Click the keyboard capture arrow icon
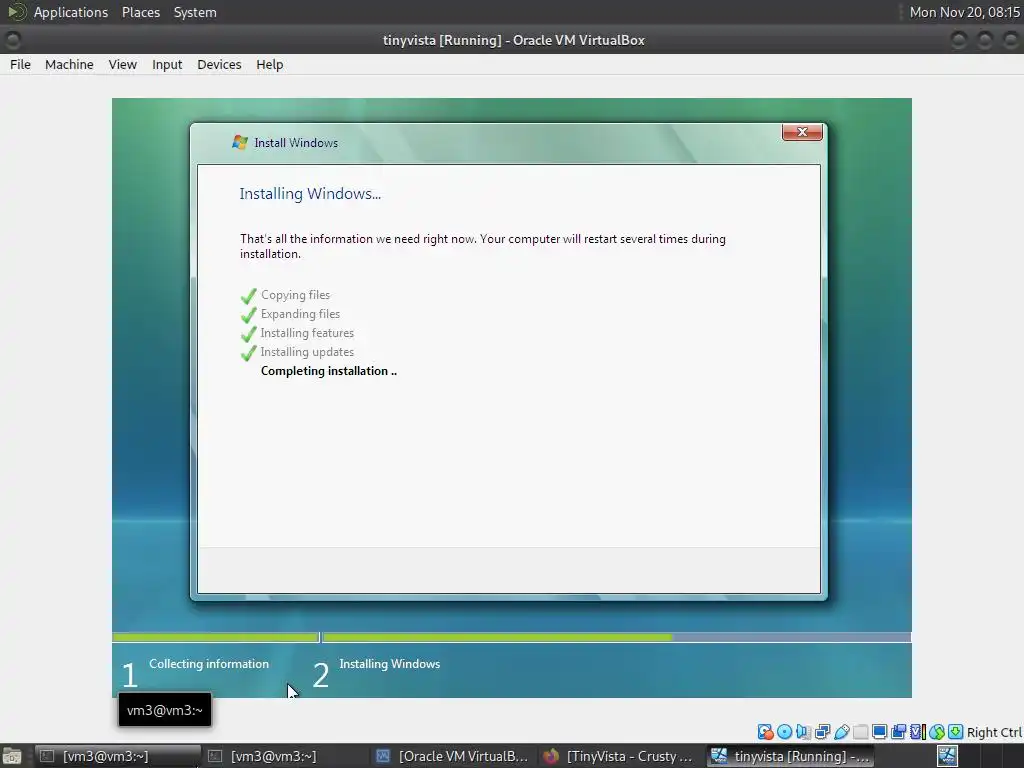The width and height of the screenshot is (1024, 768). pos(955,732)
